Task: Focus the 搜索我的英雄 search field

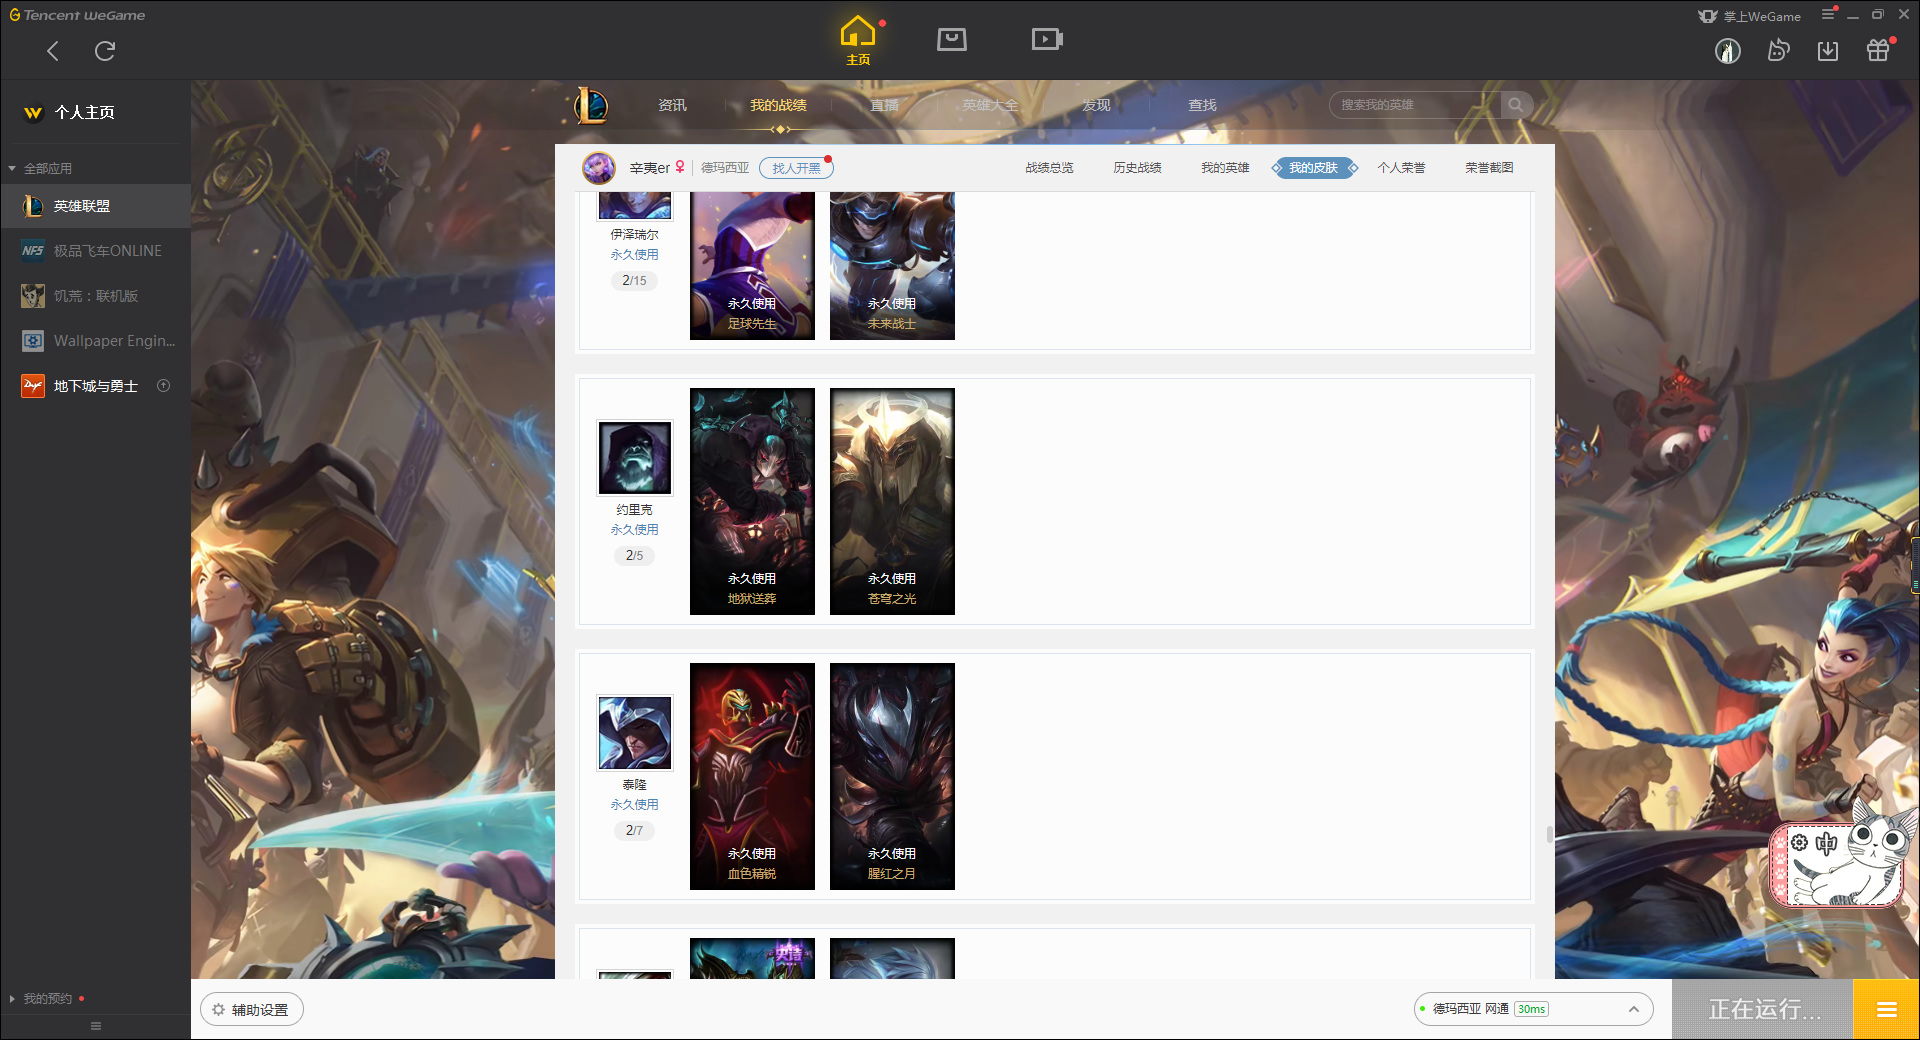Action: click(1415, 105)
